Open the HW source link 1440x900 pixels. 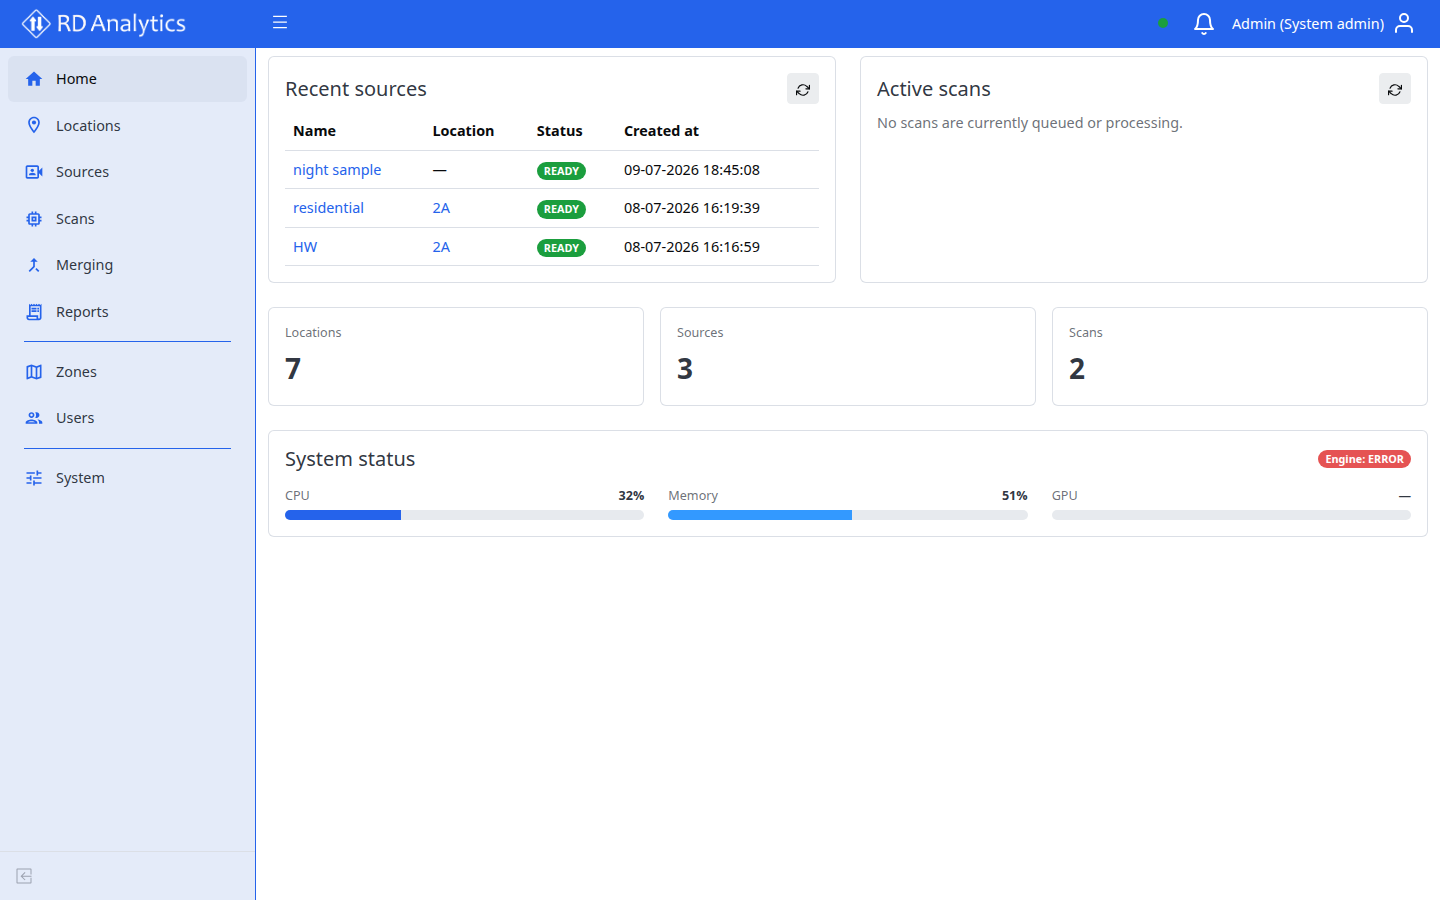[x=305, y=247]
